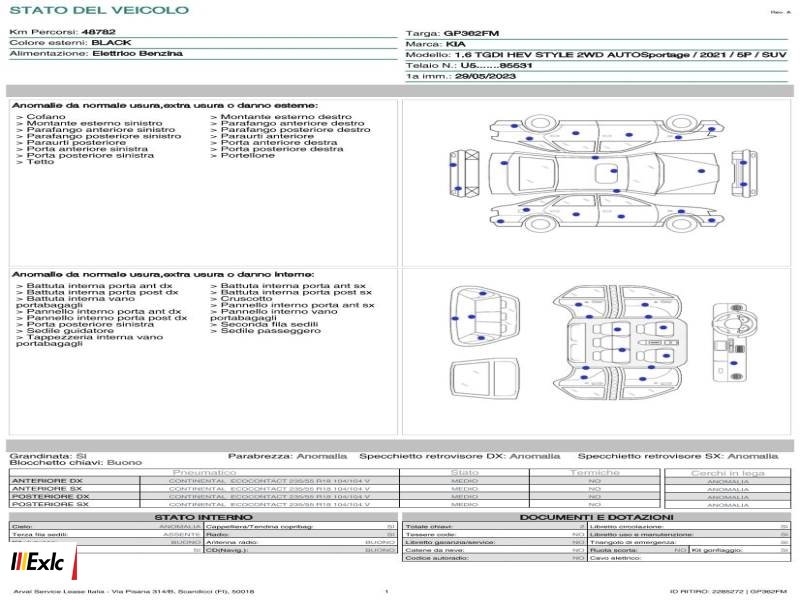Click the Arval Service Lease Italia footer address
Screen dimensions: 800x600
click(134, 591)
